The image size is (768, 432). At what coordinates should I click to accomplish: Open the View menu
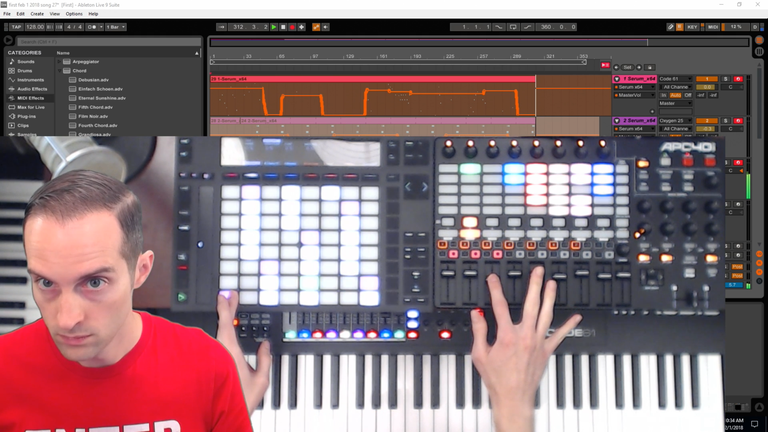tap(55, 14)
